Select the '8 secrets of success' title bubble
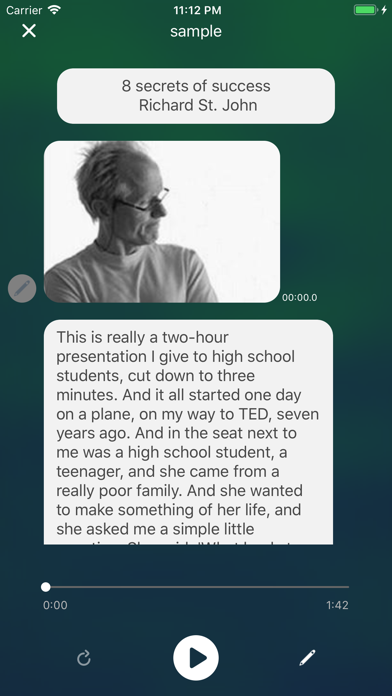The height and width of the screenshot is (696, 392). [x=196, y=96]
